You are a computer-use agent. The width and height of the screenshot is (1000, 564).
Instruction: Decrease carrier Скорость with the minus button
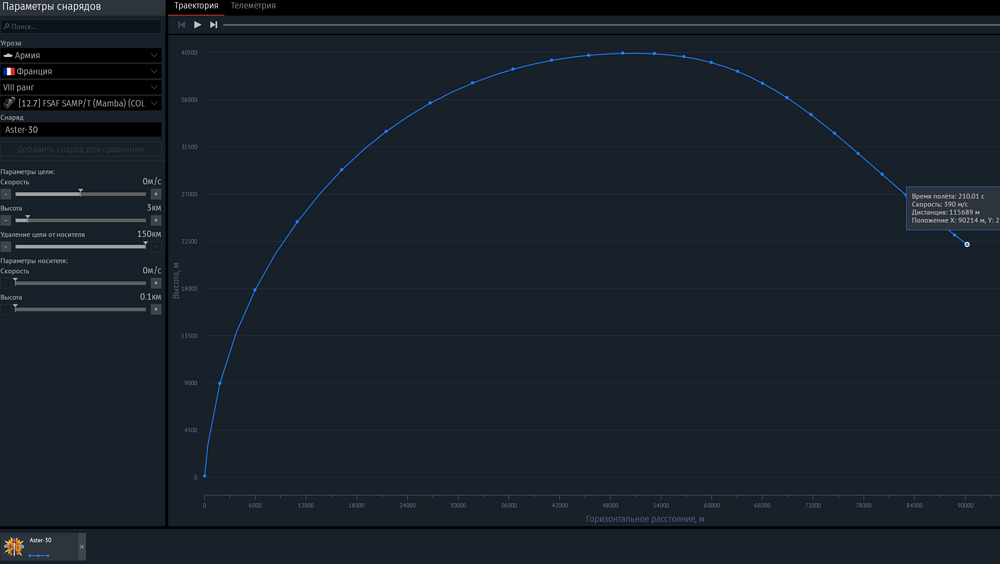pos(6,283)
